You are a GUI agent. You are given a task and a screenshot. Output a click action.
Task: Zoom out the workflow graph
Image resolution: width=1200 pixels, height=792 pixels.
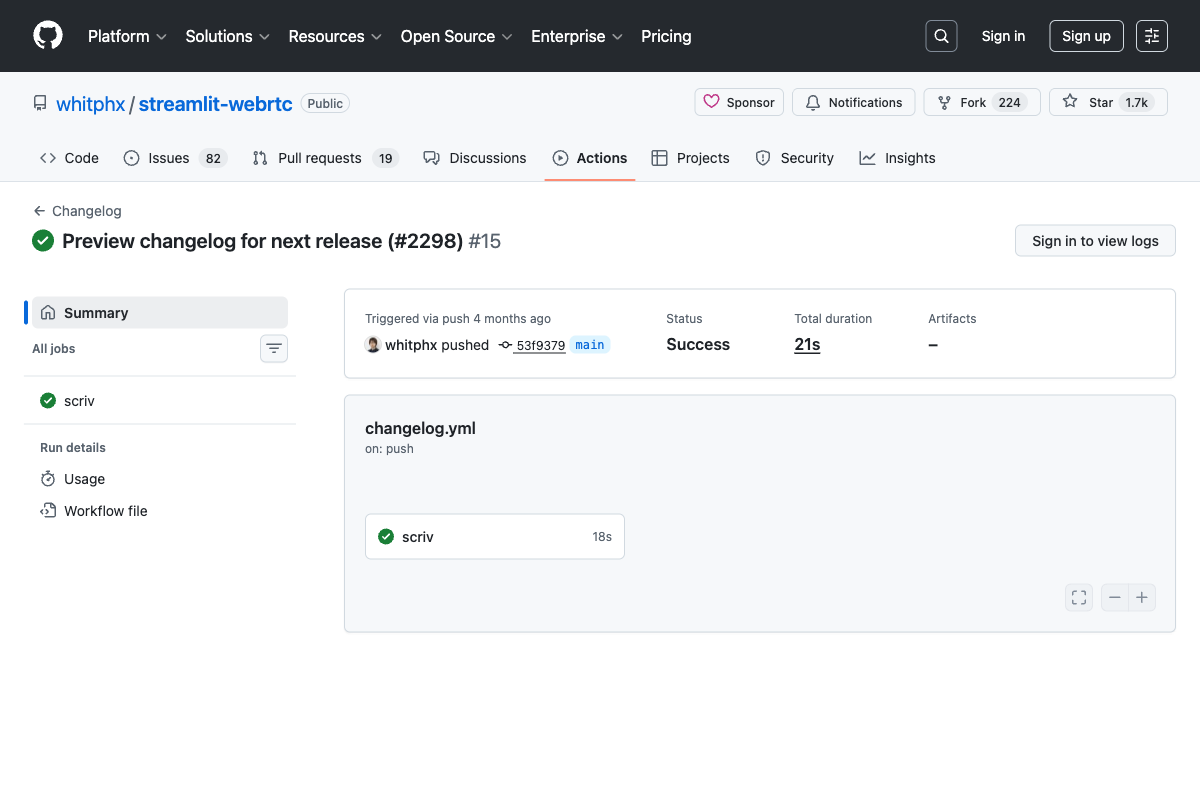coord(1115,598)
